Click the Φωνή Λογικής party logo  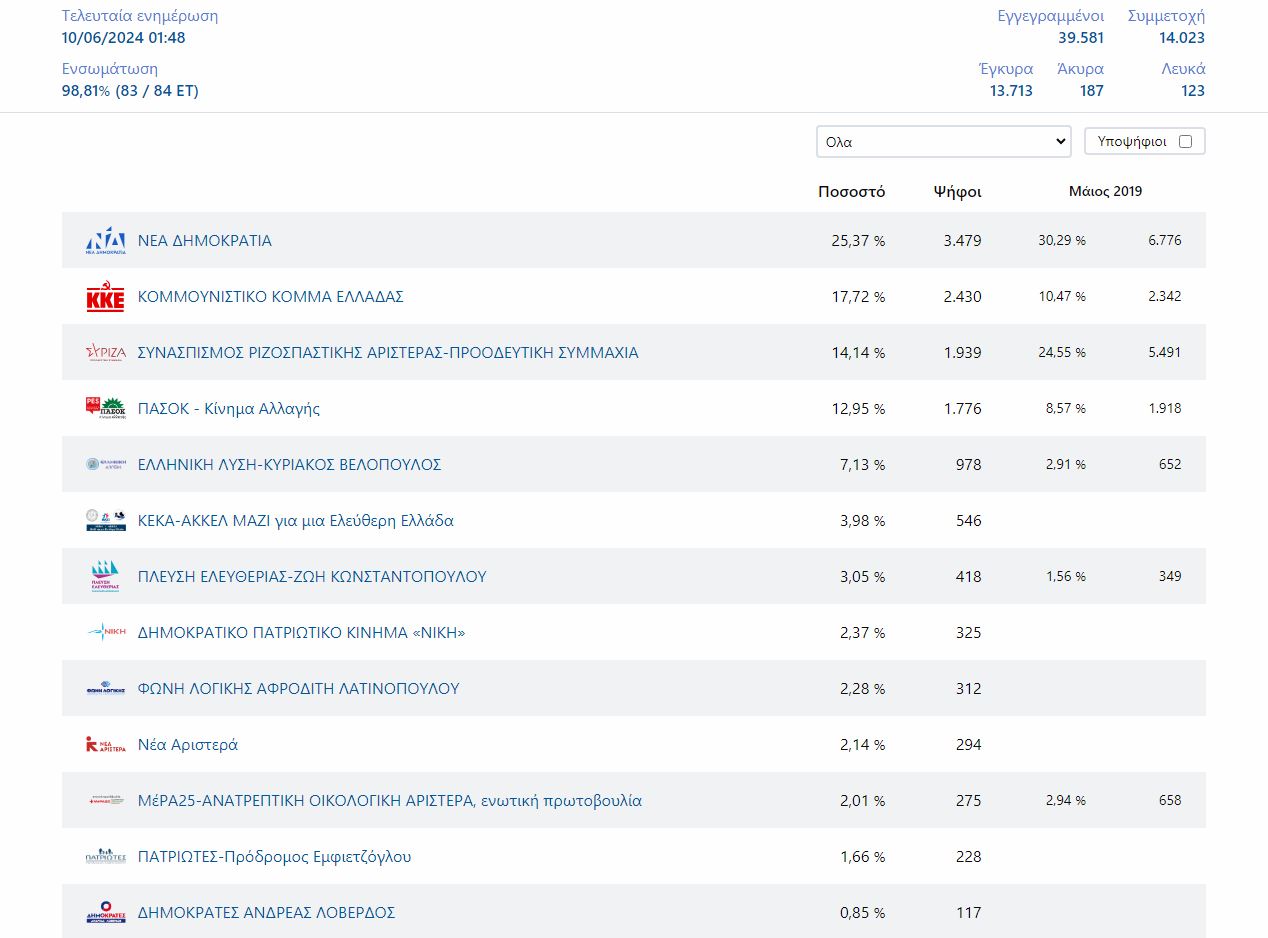point(105,689)
